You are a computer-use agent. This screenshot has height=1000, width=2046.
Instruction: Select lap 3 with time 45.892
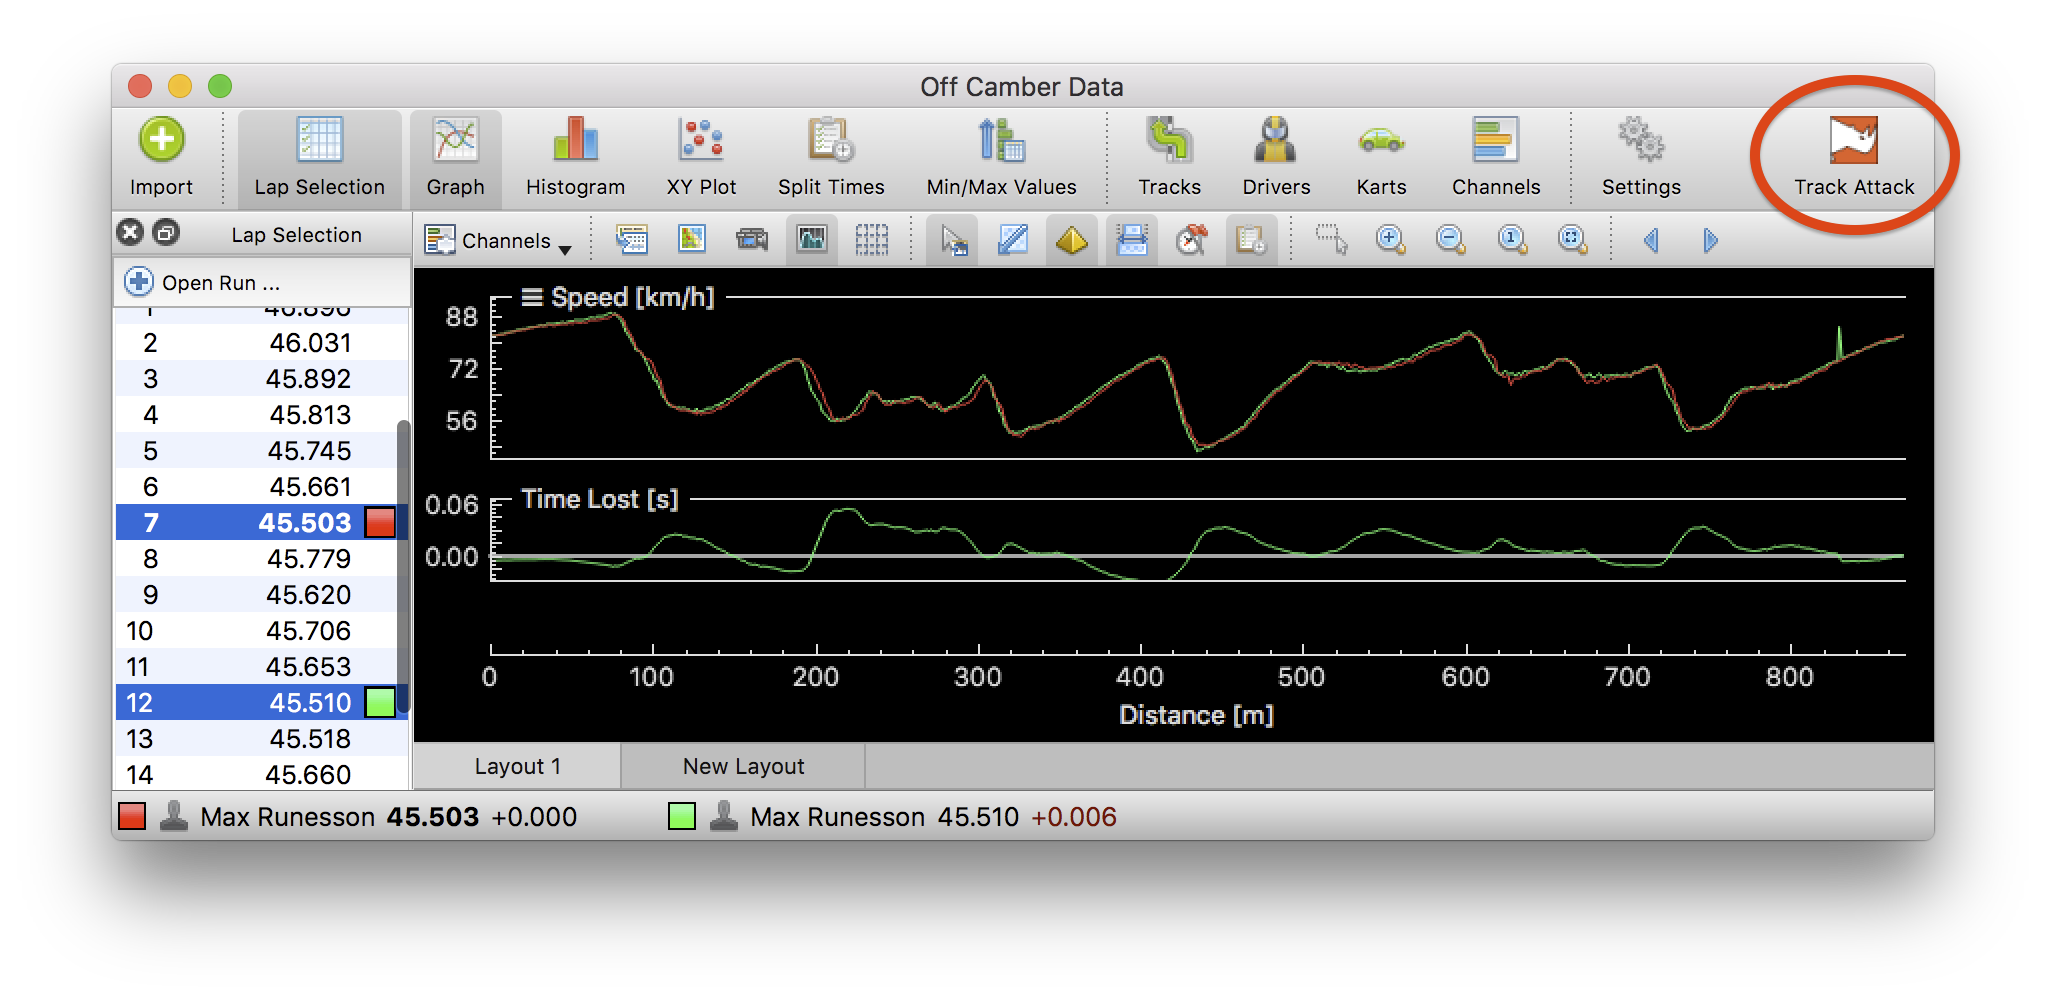256,379
